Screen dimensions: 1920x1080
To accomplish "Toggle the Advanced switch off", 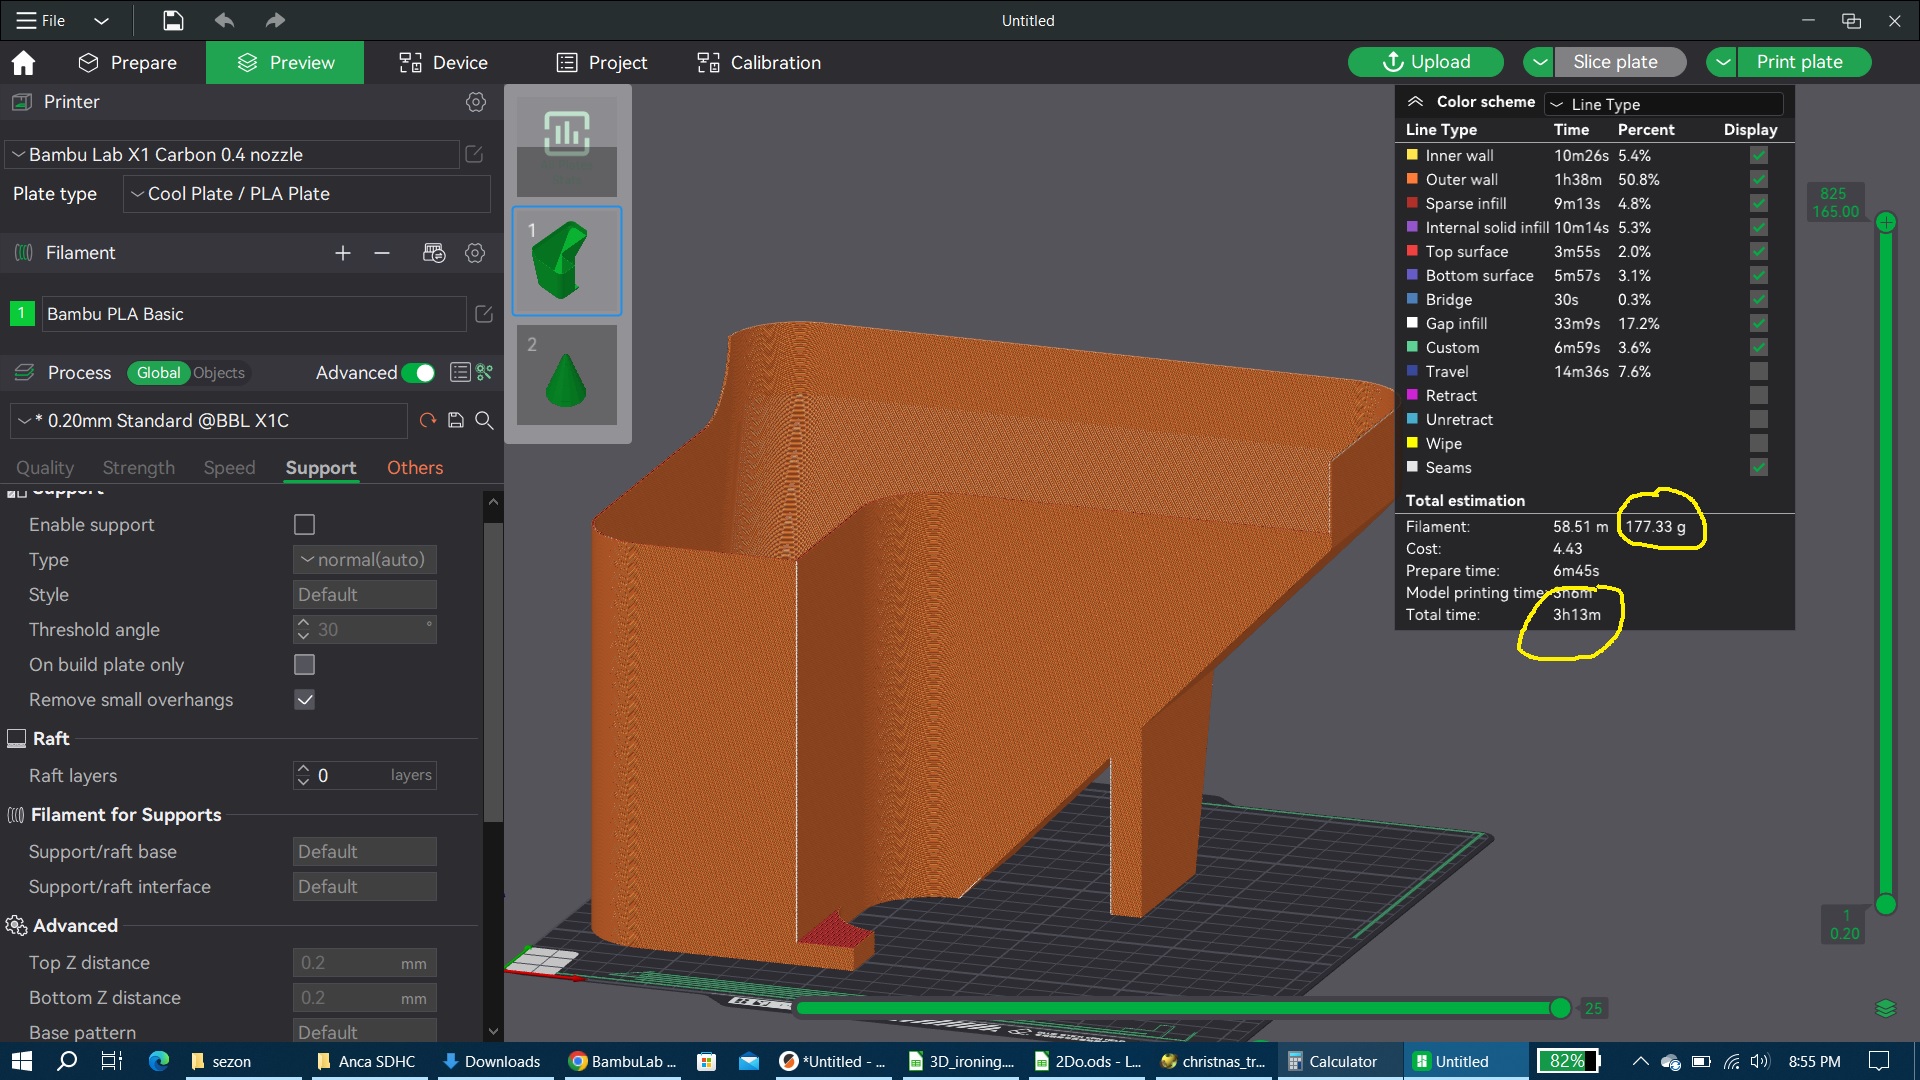I will 418,373.
